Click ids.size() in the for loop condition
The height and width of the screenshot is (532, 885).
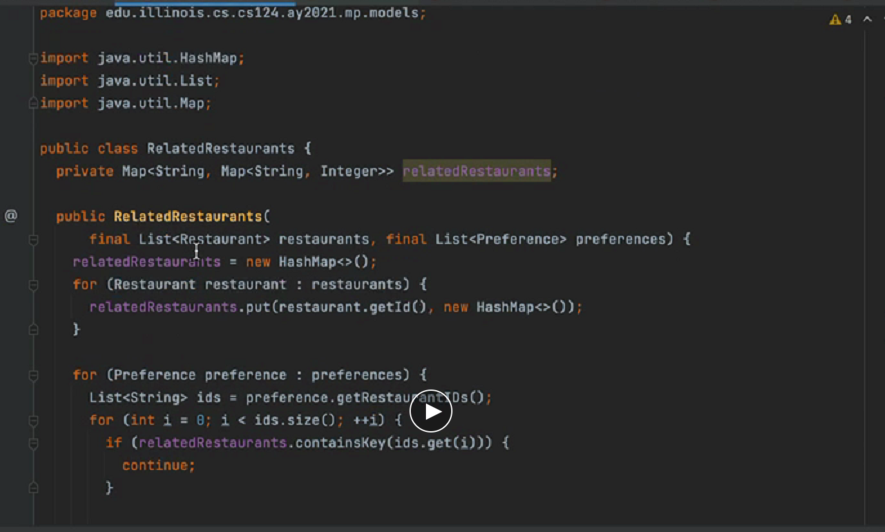pyautogui.click(x=295, y=420)
